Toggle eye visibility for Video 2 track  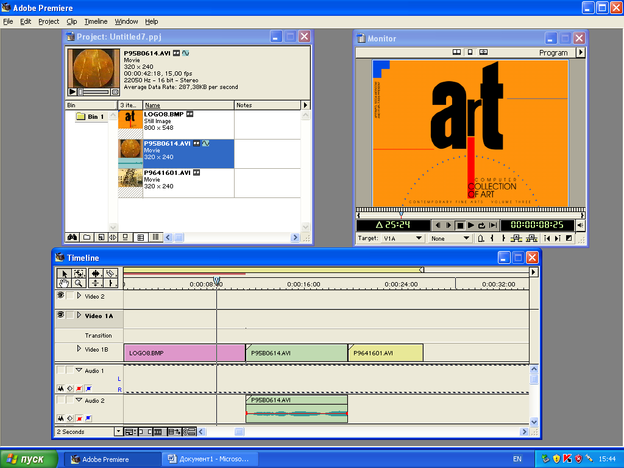61,296
